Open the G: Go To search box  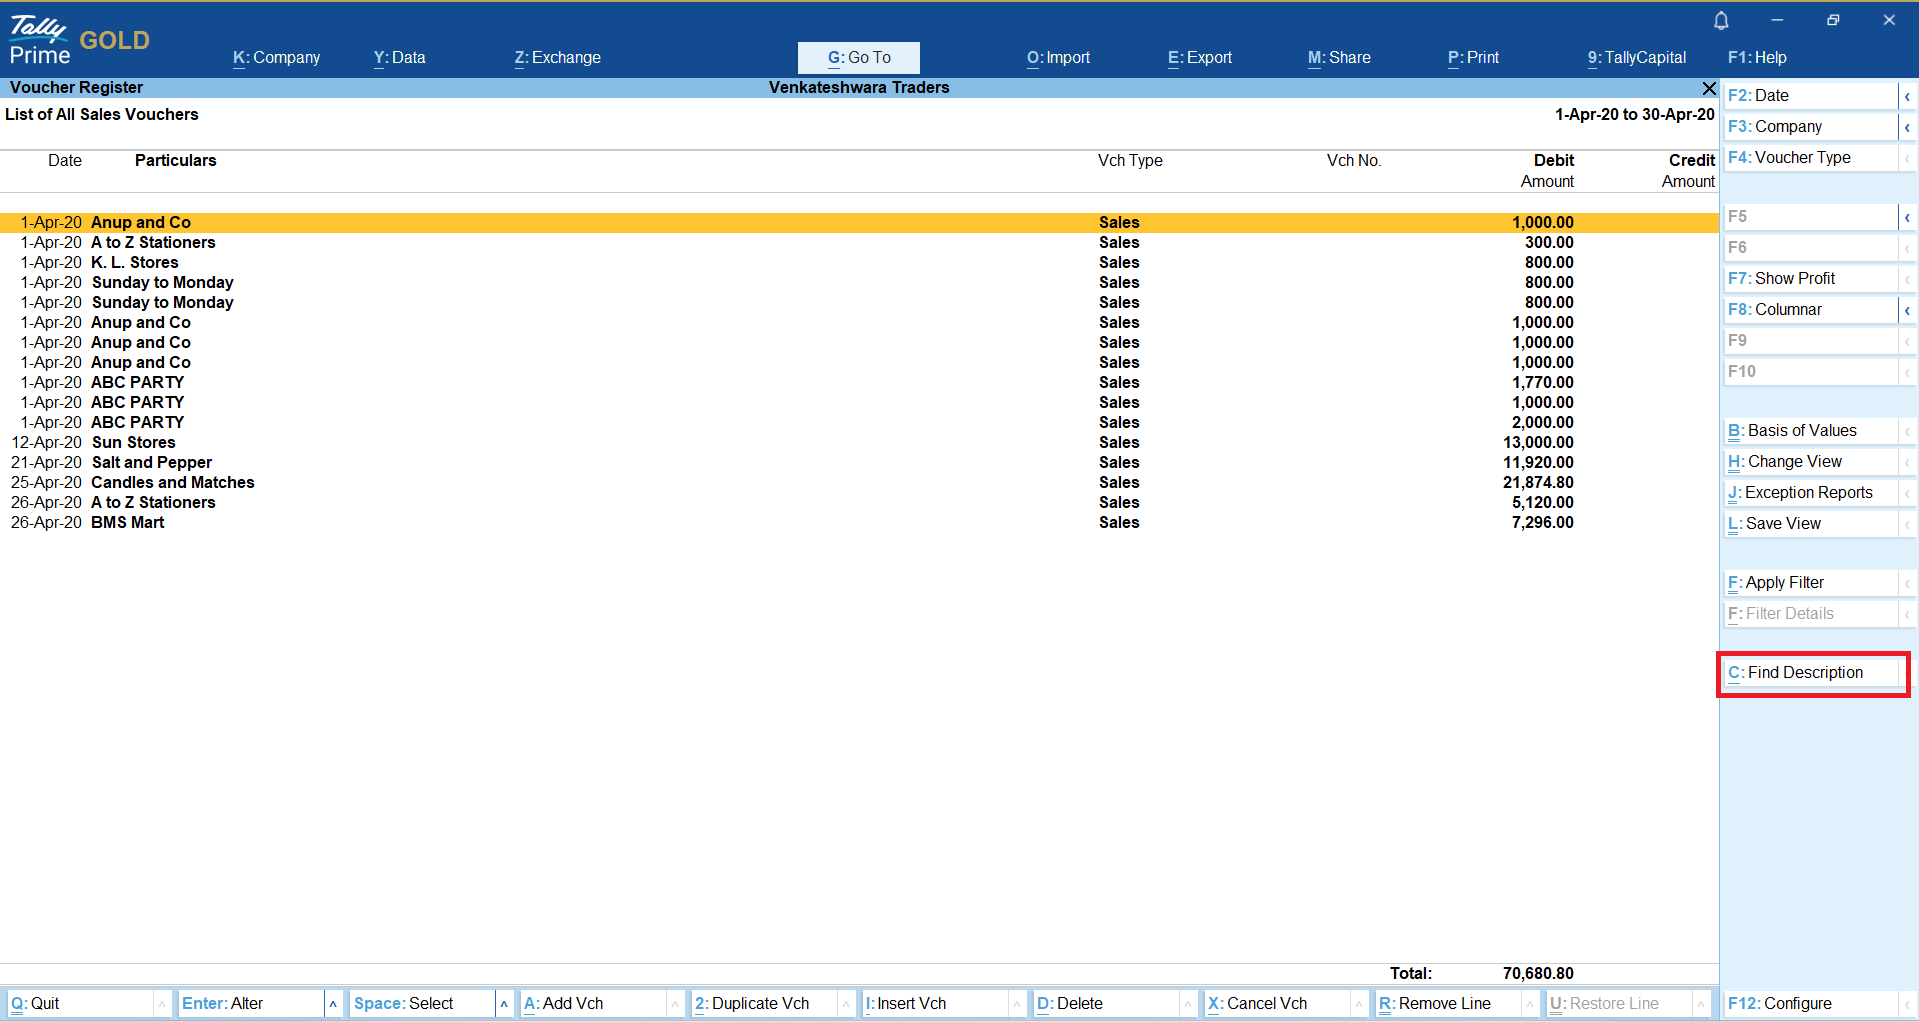click(x=858, y=58)
